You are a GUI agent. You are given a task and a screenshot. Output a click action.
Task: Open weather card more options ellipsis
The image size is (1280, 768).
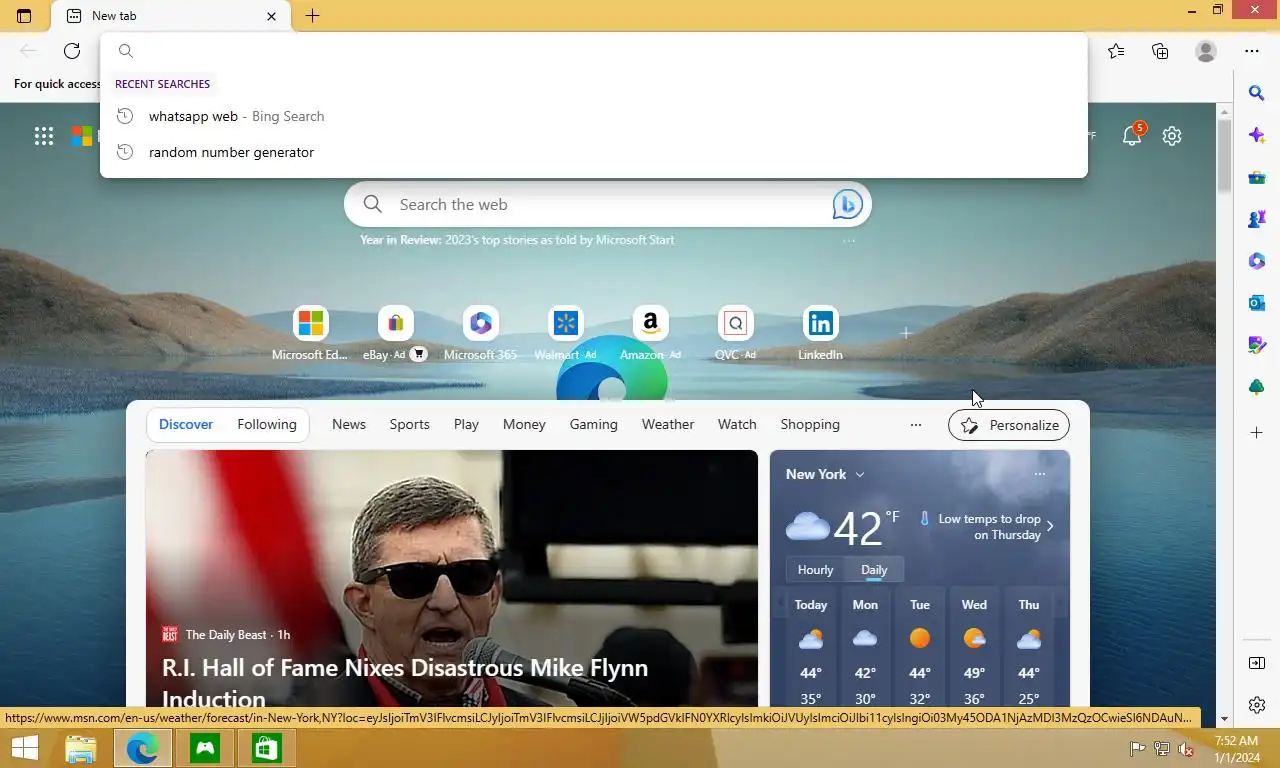coord(1040,474)
